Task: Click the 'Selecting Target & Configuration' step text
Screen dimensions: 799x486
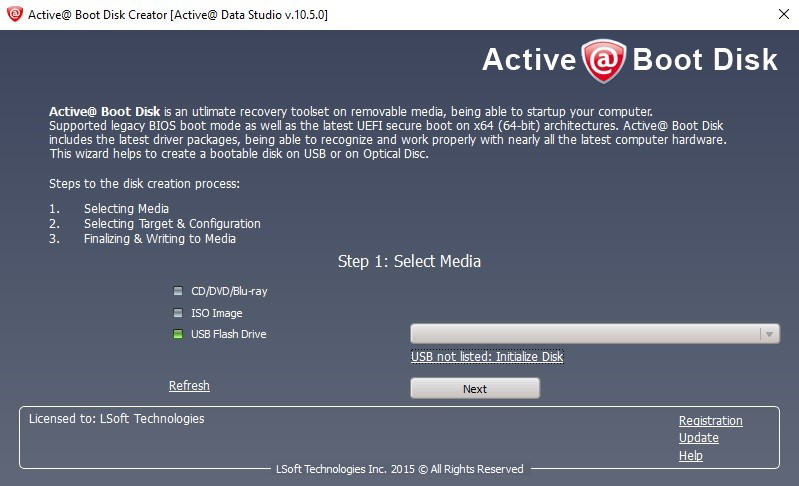Action: click(x=172, y=224)
